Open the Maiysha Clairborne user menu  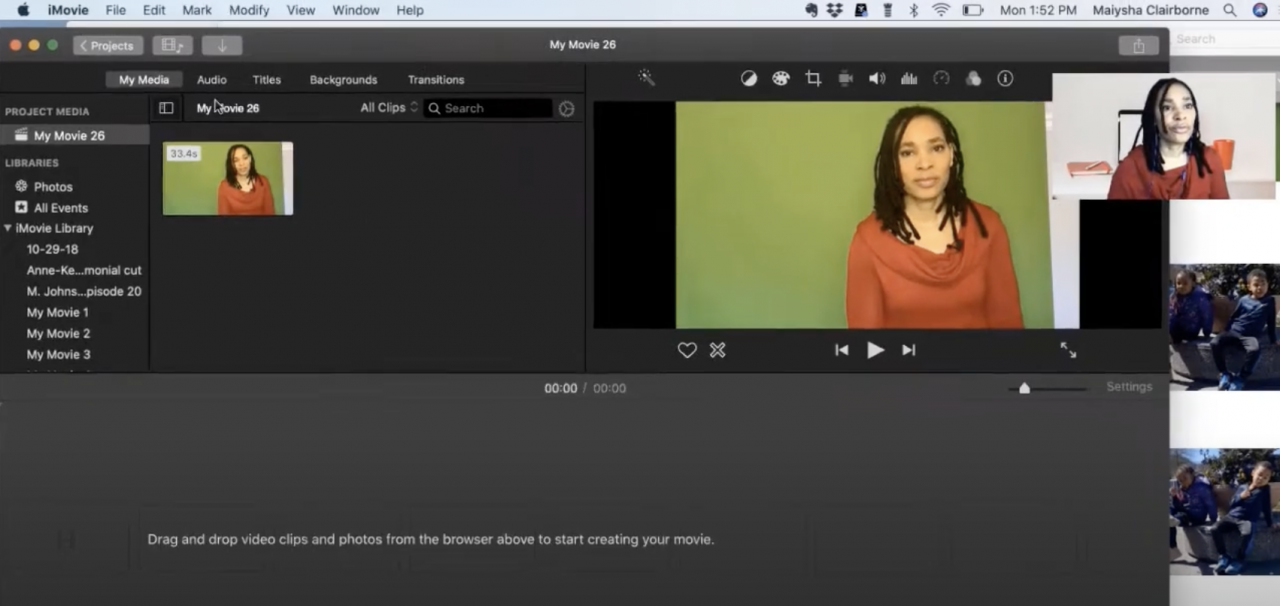click(1150, 10)
